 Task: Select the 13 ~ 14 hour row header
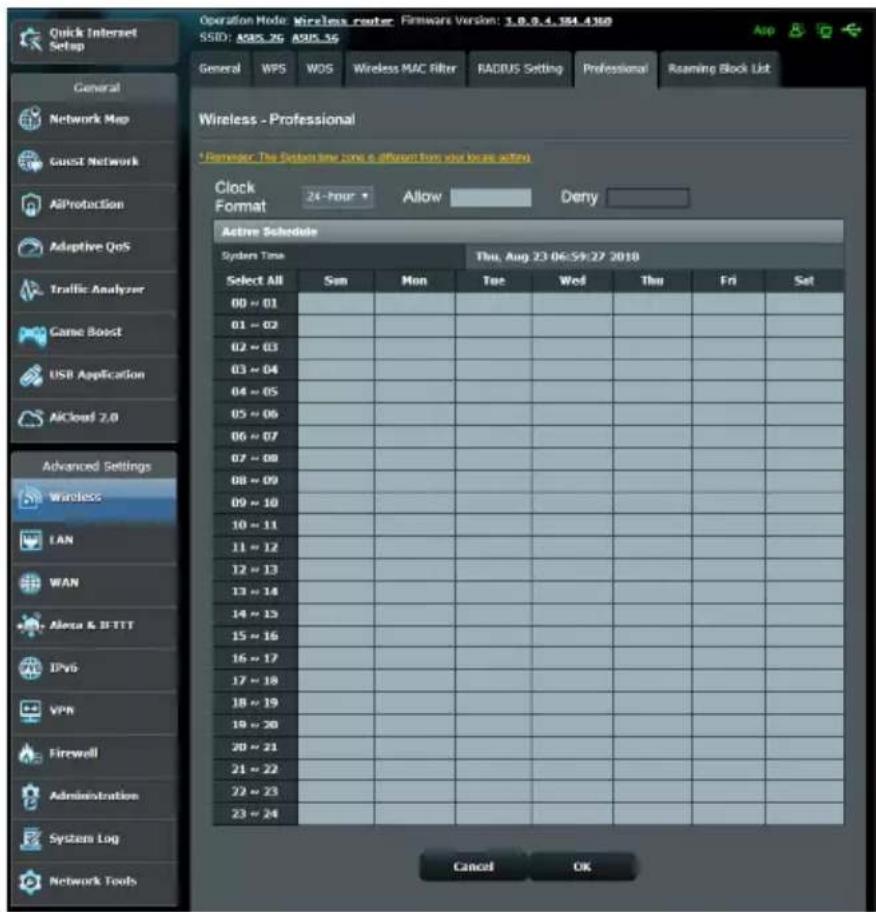coord(255,592)
